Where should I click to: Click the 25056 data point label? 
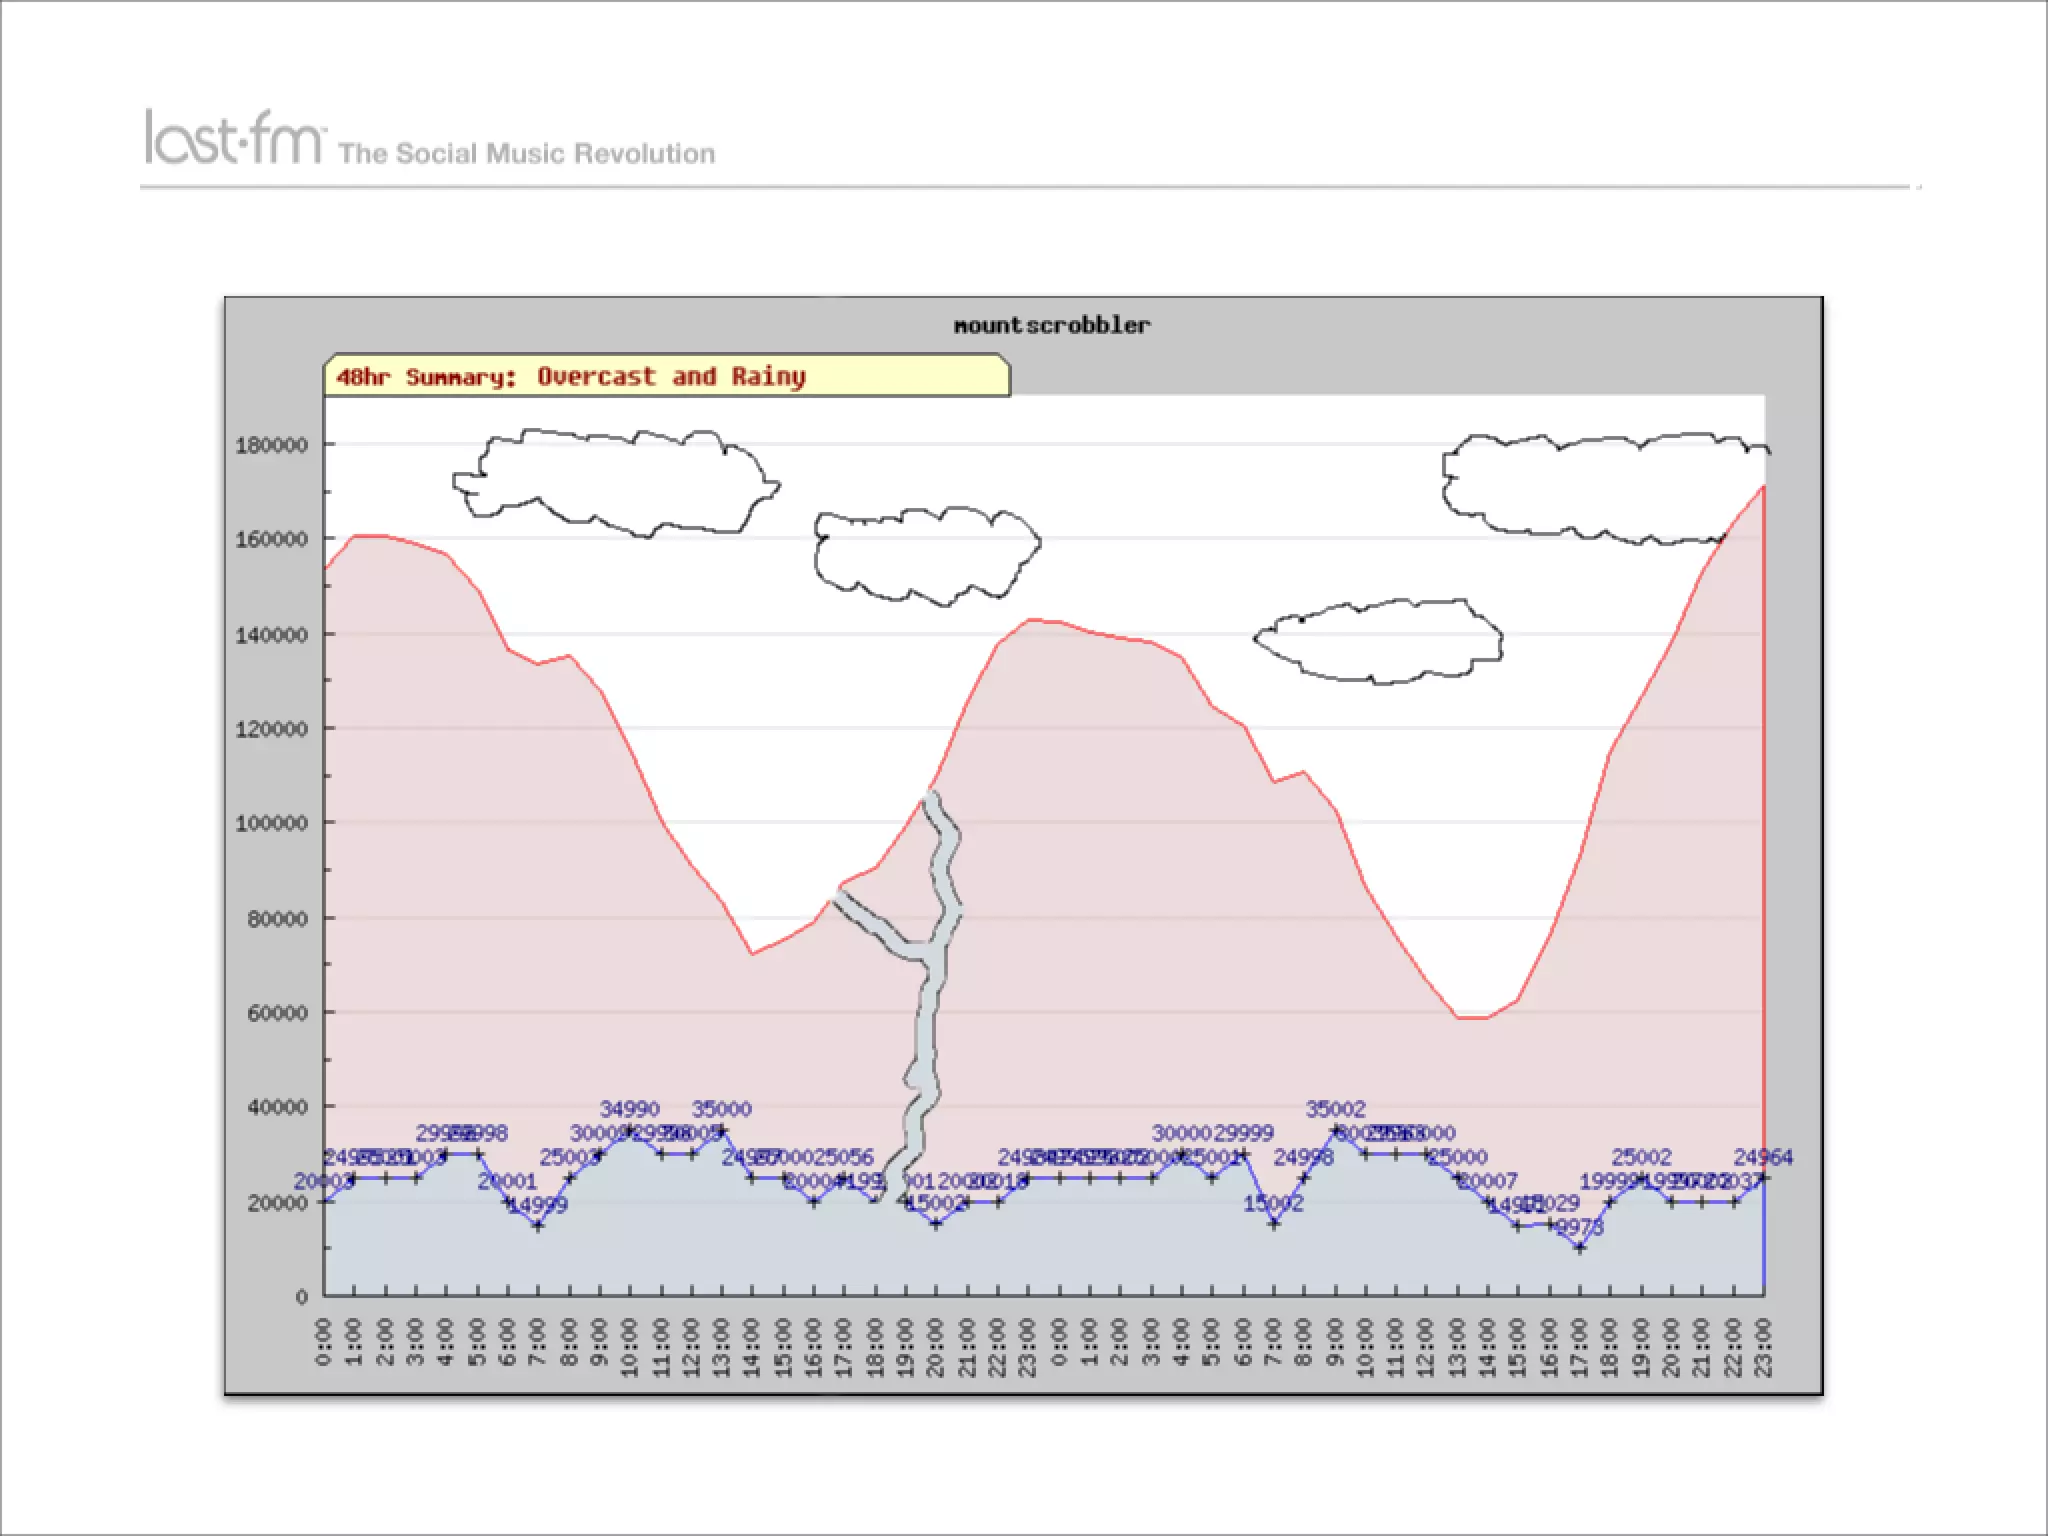(x=843, y=1157)
